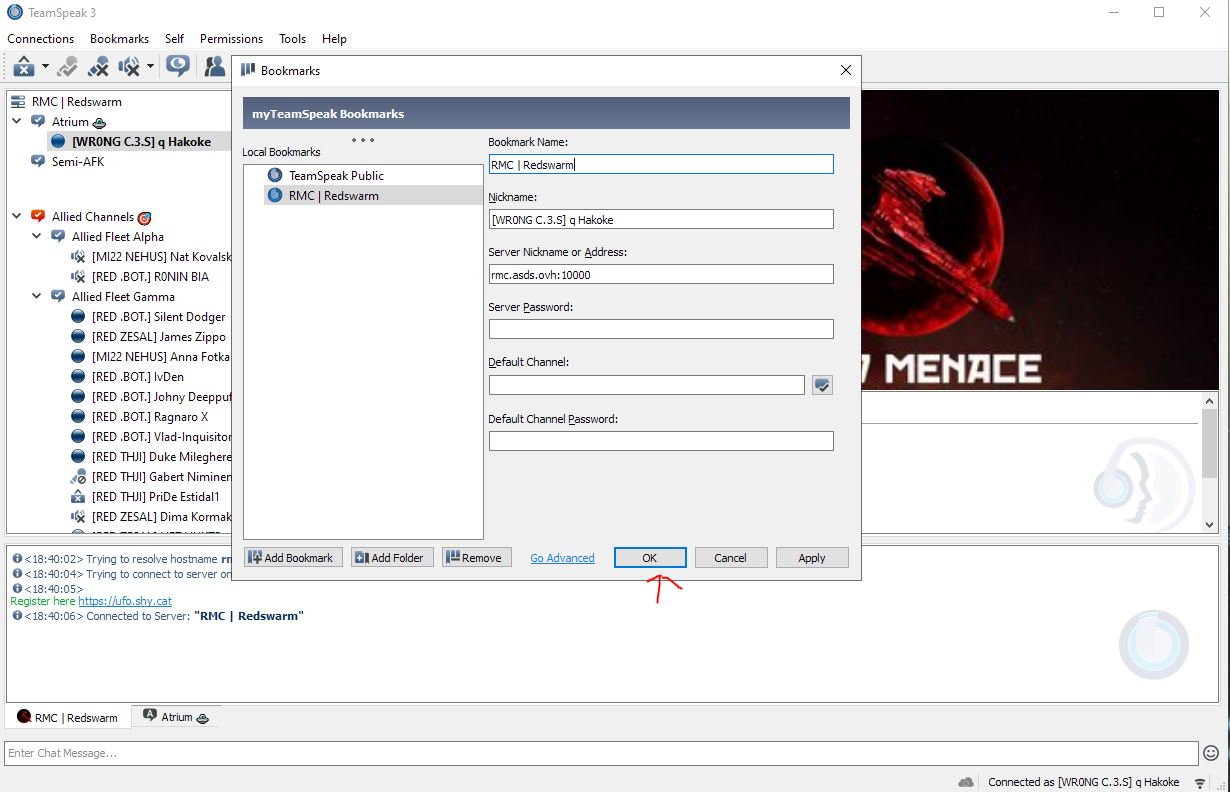Select [RED .BOT.] IvDen user
This screenshot has height=792, width=1230.
(x=137, y=377)
